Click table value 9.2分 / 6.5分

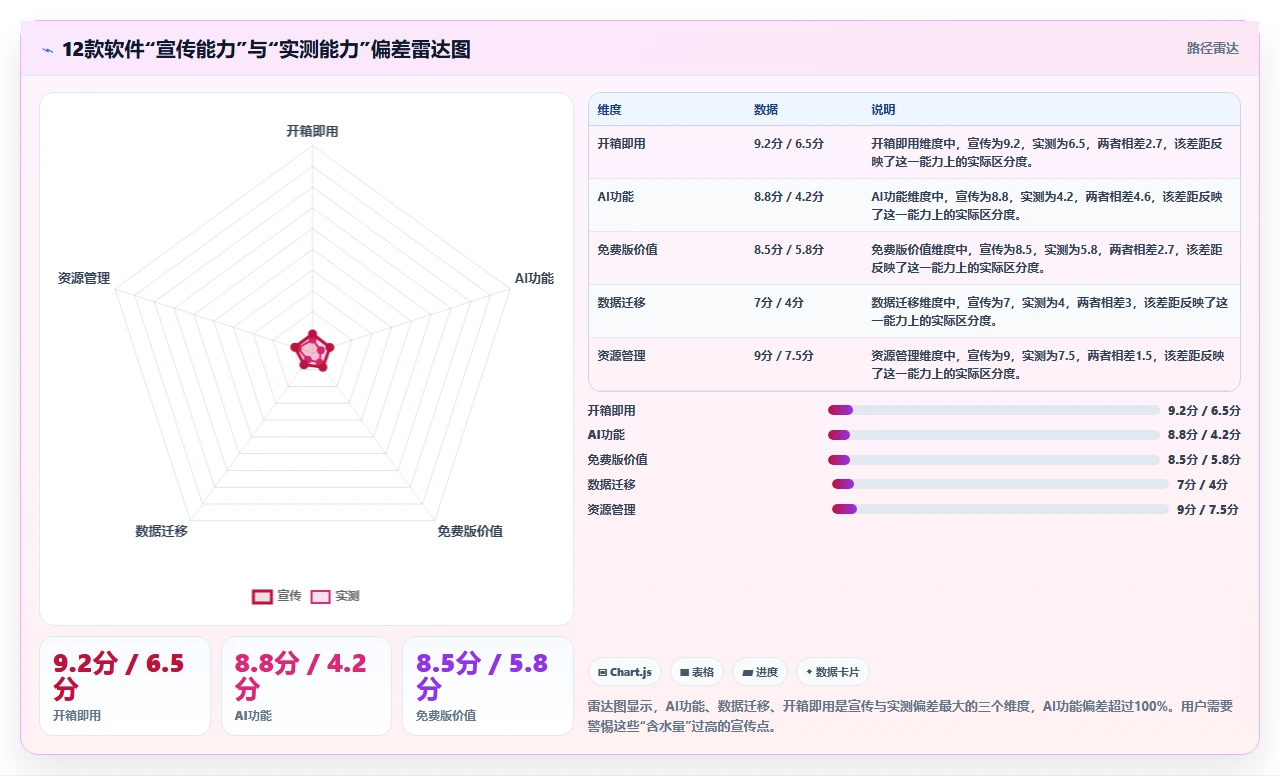pyautogui.click(x=789, y=144)
